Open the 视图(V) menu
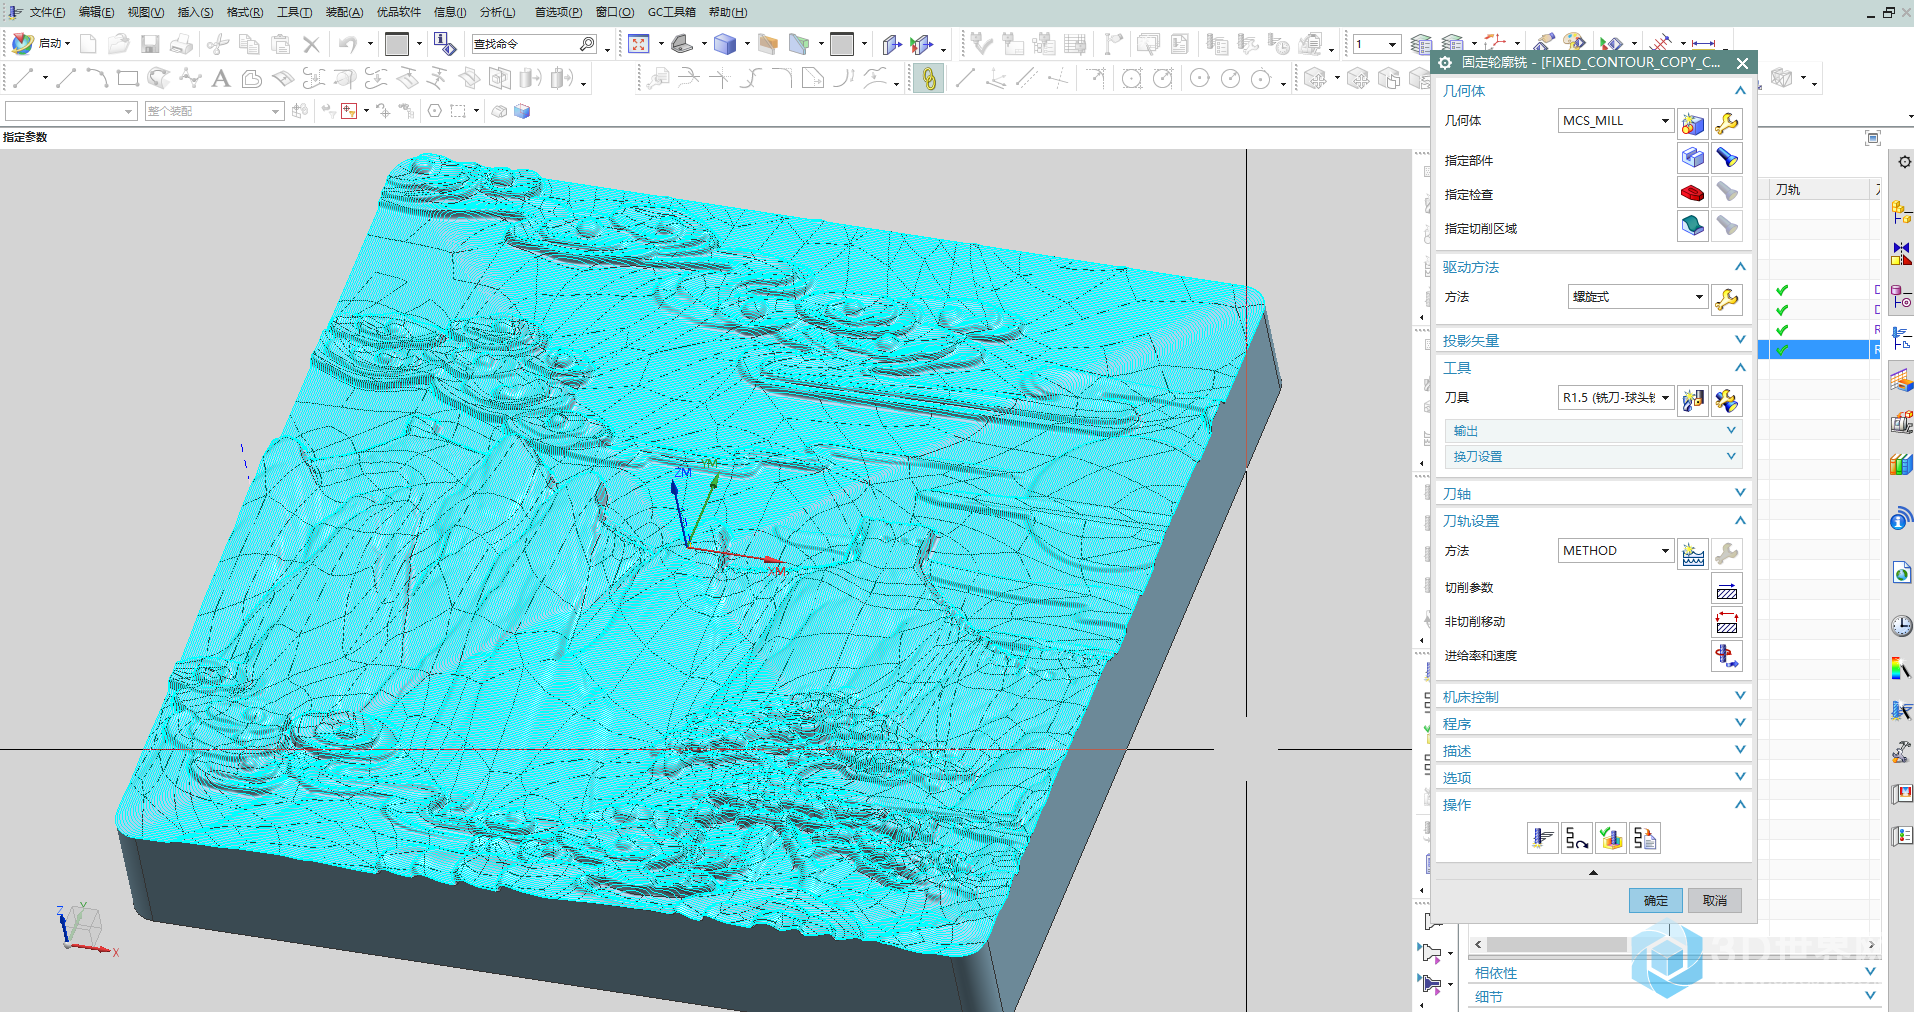 (x=146, y=12)
